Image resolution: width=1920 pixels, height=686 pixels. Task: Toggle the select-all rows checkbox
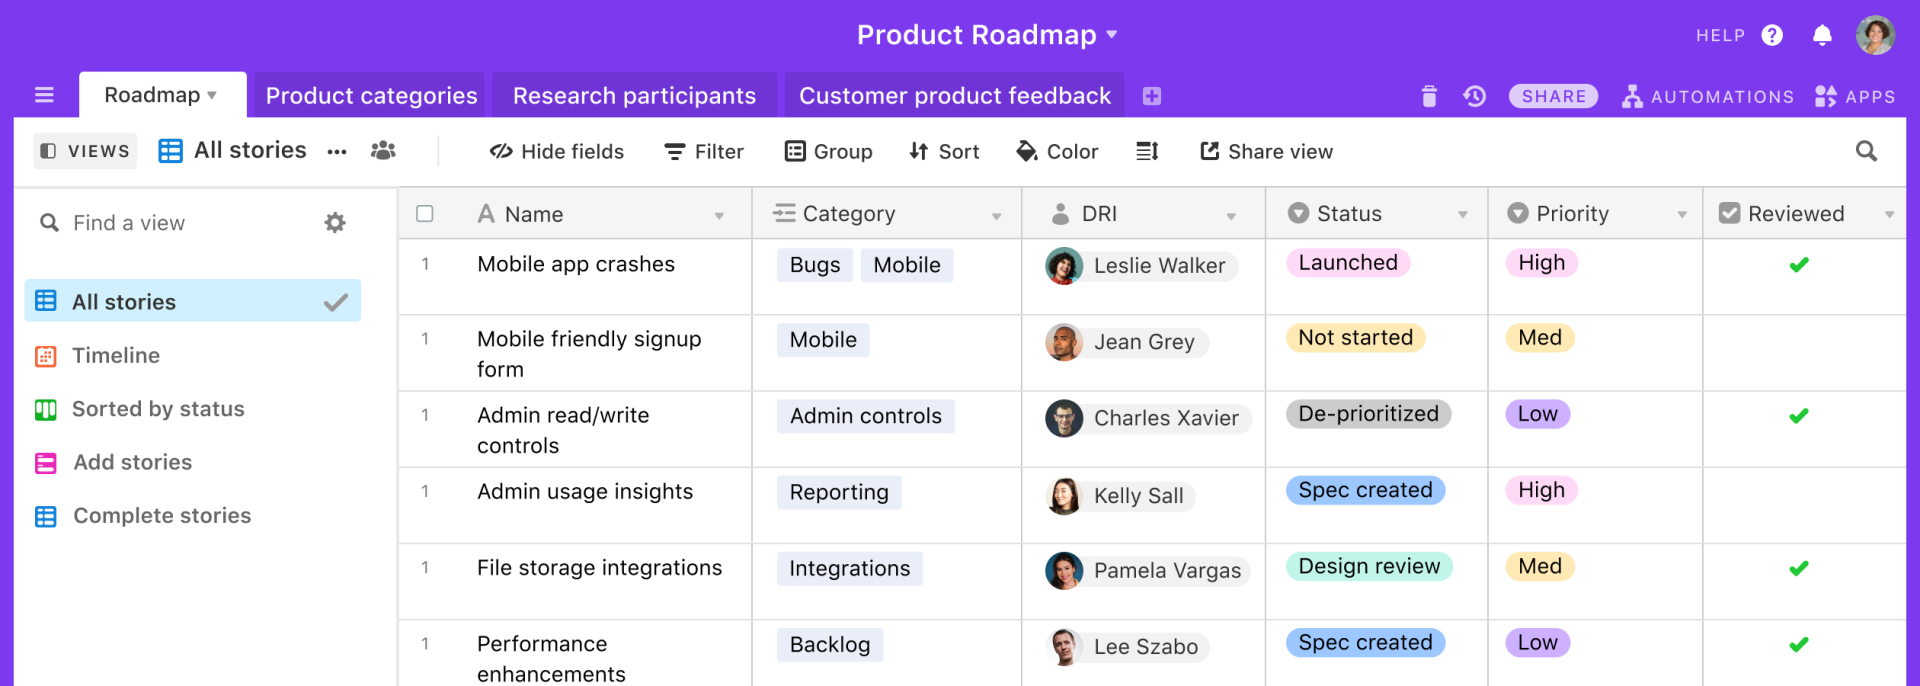[x=425, y=214]
